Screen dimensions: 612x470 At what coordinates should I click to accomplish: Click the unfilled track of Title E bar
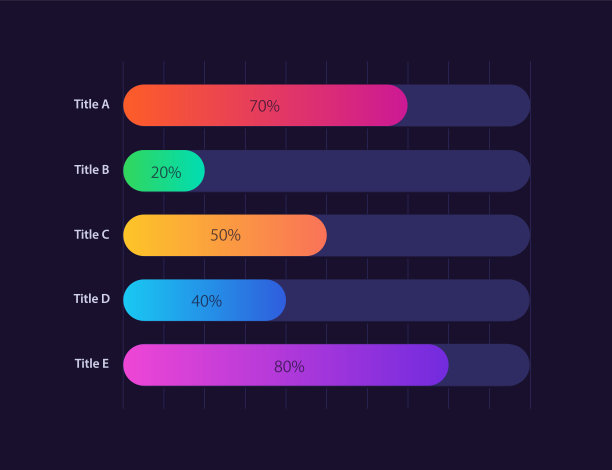point(489,366)
